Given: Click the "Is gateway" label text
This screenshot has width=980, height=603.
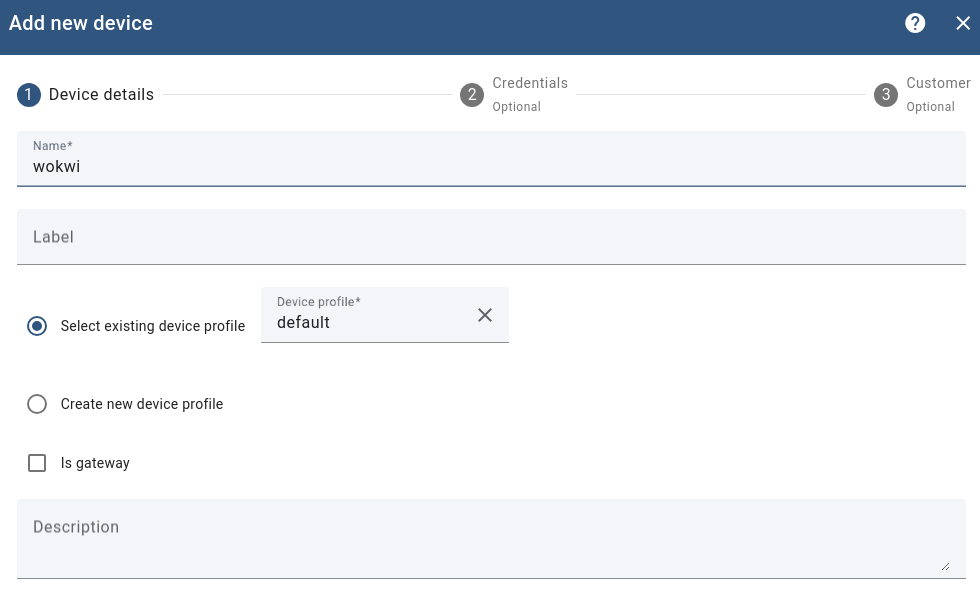Looking at the screenshot, I should click(x=95, y=463).
